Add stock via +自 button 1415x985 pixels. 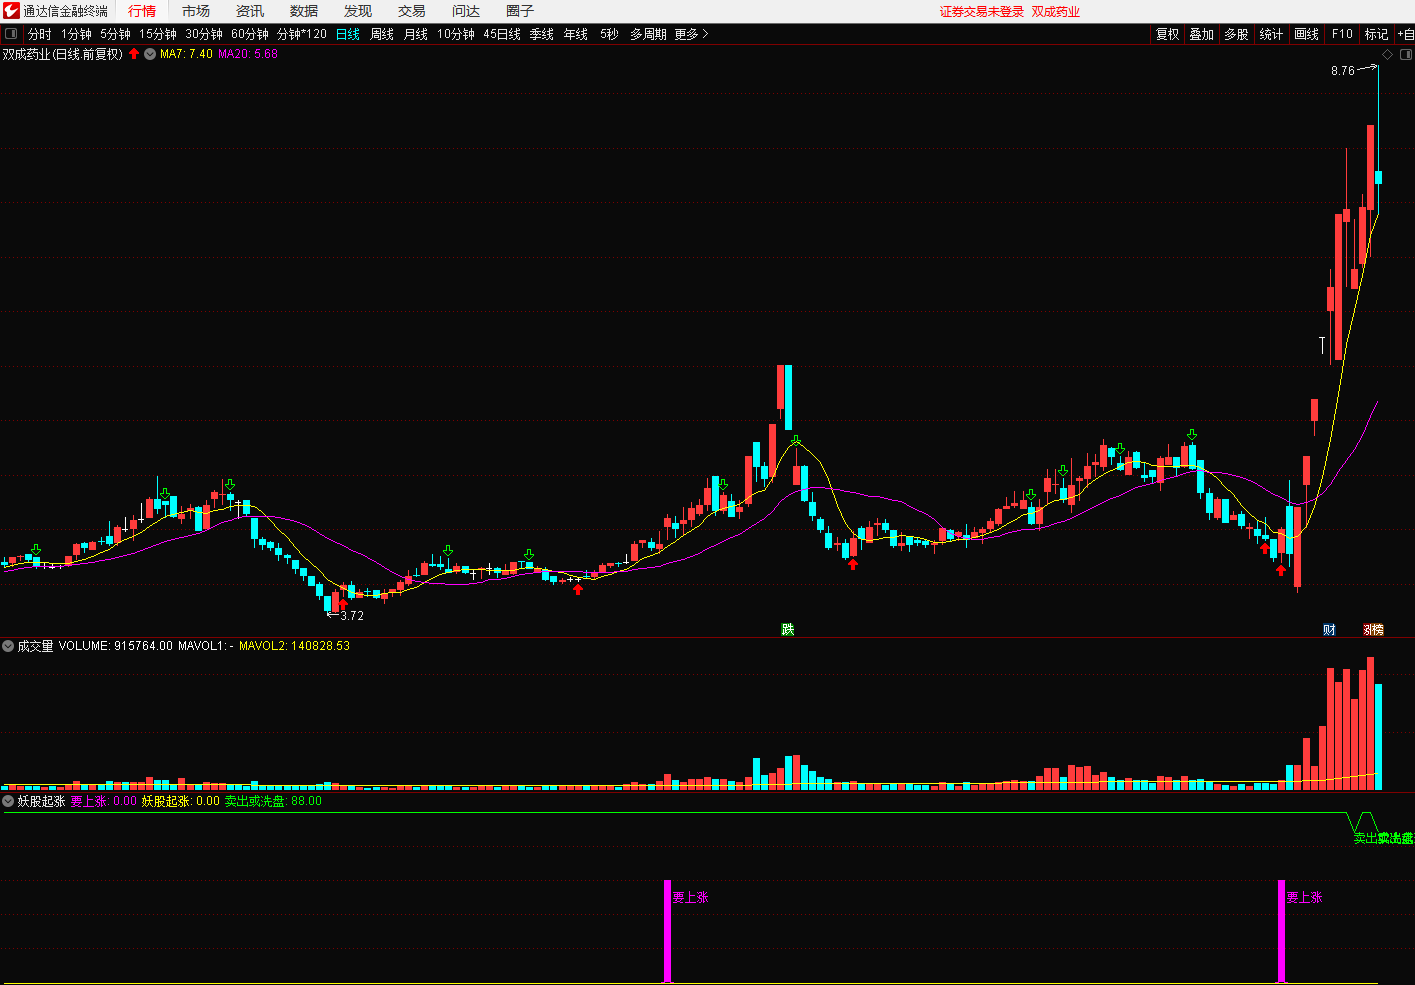pos(1405,34)
